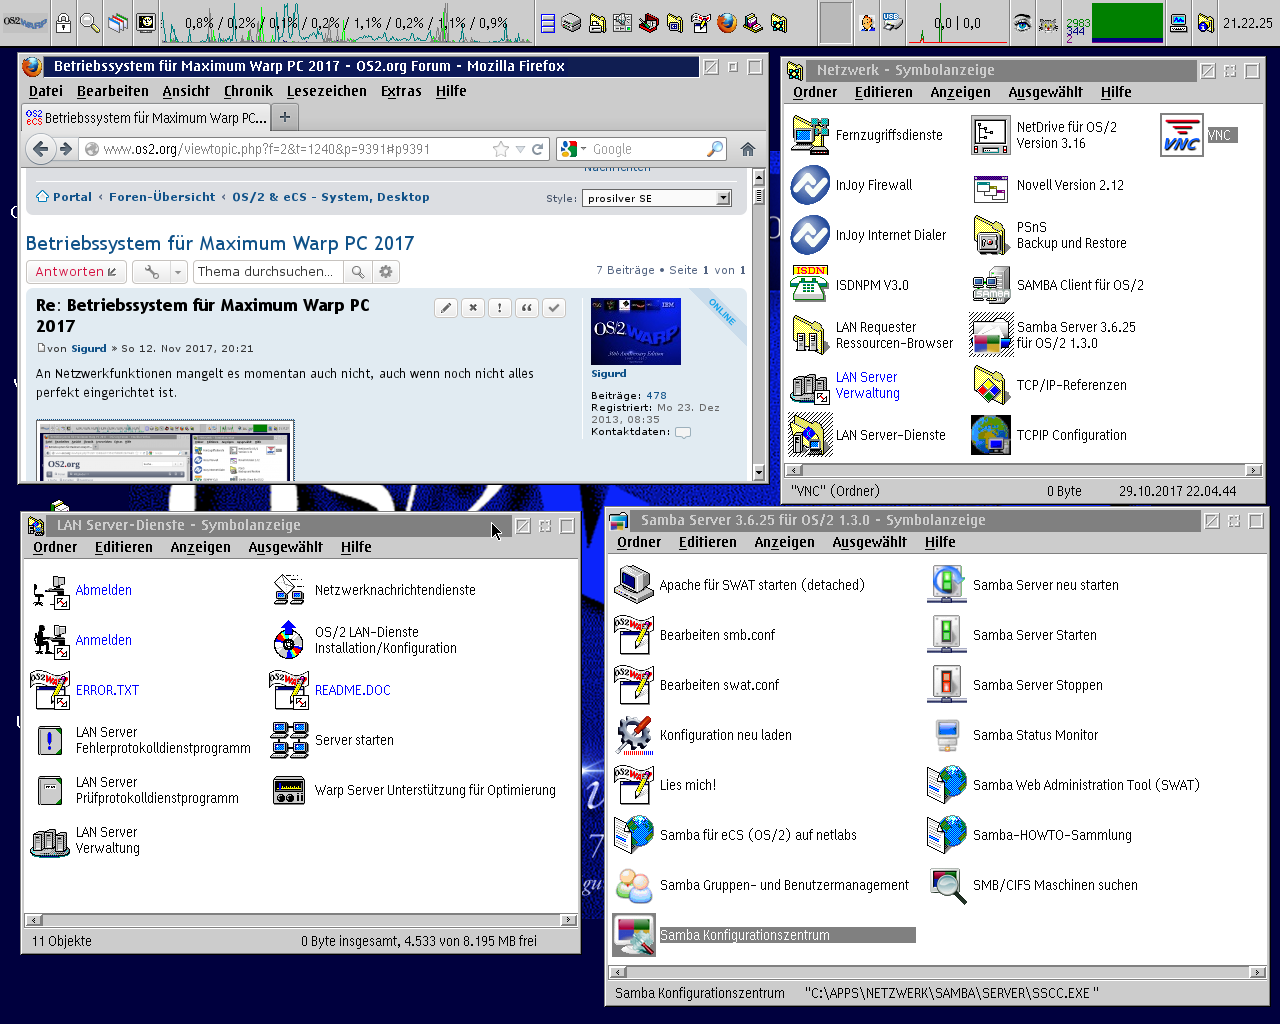
Task: Open Sigurd profile link under avatar
Action: point(608,374)
